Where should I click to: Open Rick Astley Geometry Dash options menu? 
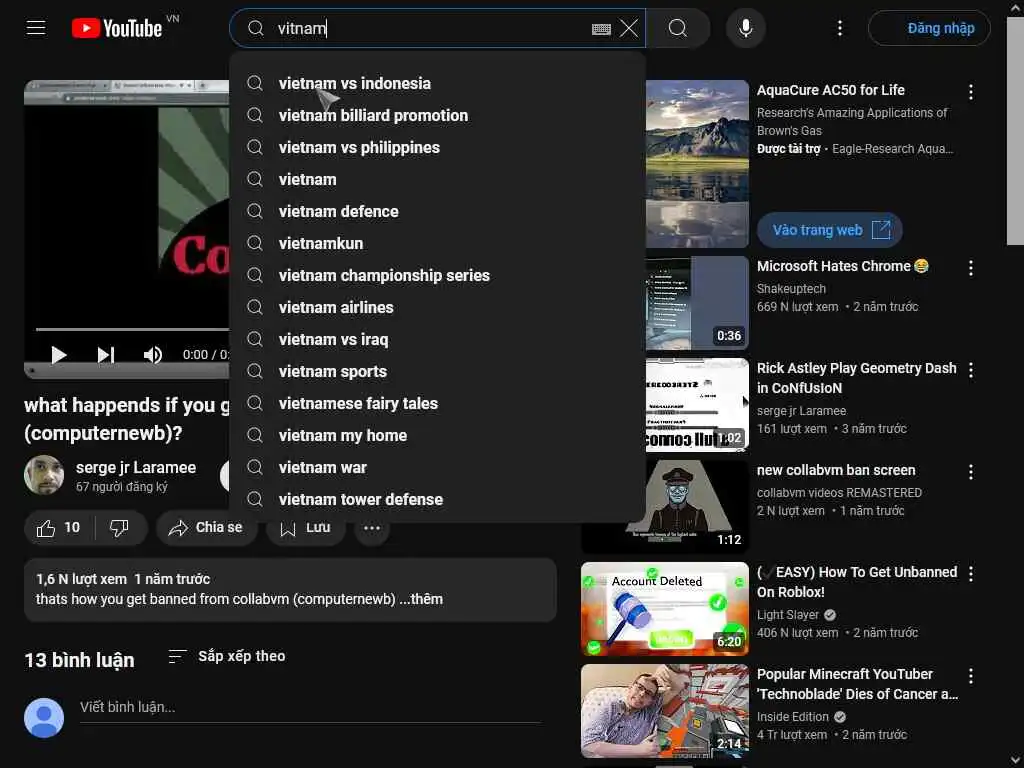coord(971,370)
